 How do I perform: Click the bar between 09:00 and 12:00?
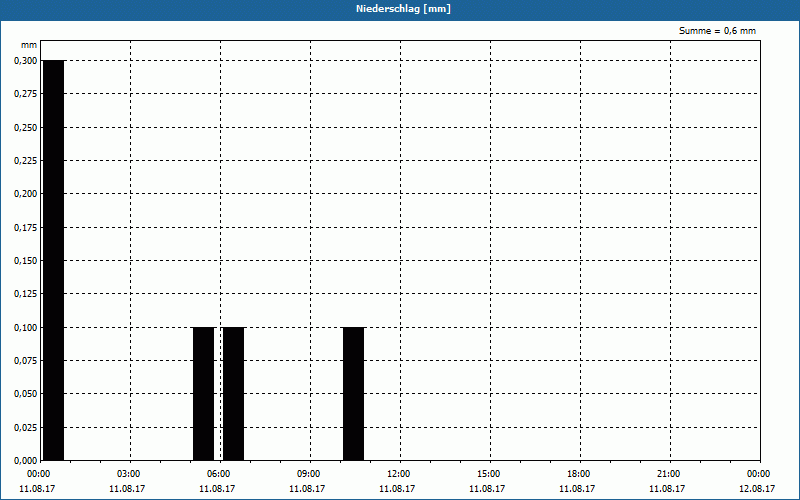[x=354, y=394]
